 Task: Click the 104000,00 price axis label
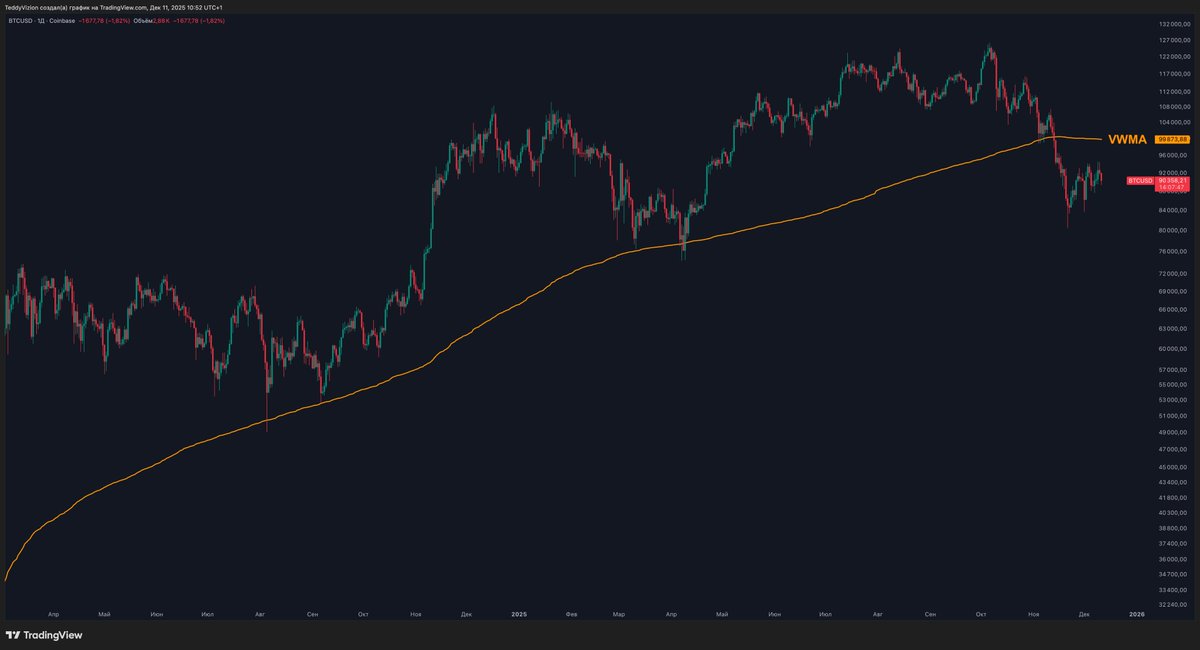[x=1173, y=122]
